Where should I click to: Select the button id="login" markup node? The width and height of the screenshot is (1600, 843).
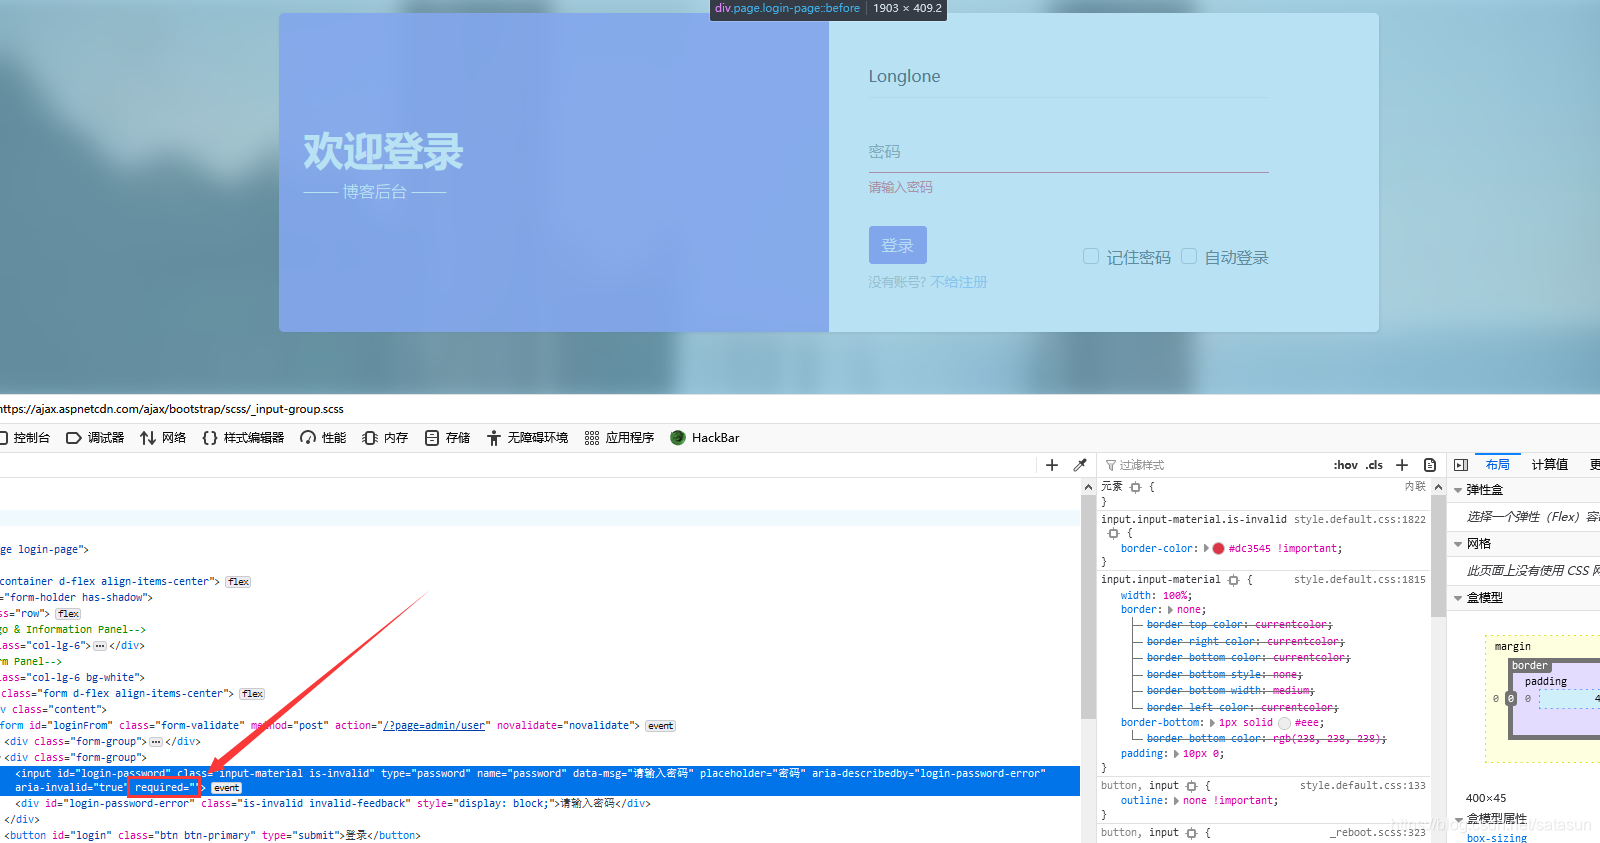(x=212, y=836)
